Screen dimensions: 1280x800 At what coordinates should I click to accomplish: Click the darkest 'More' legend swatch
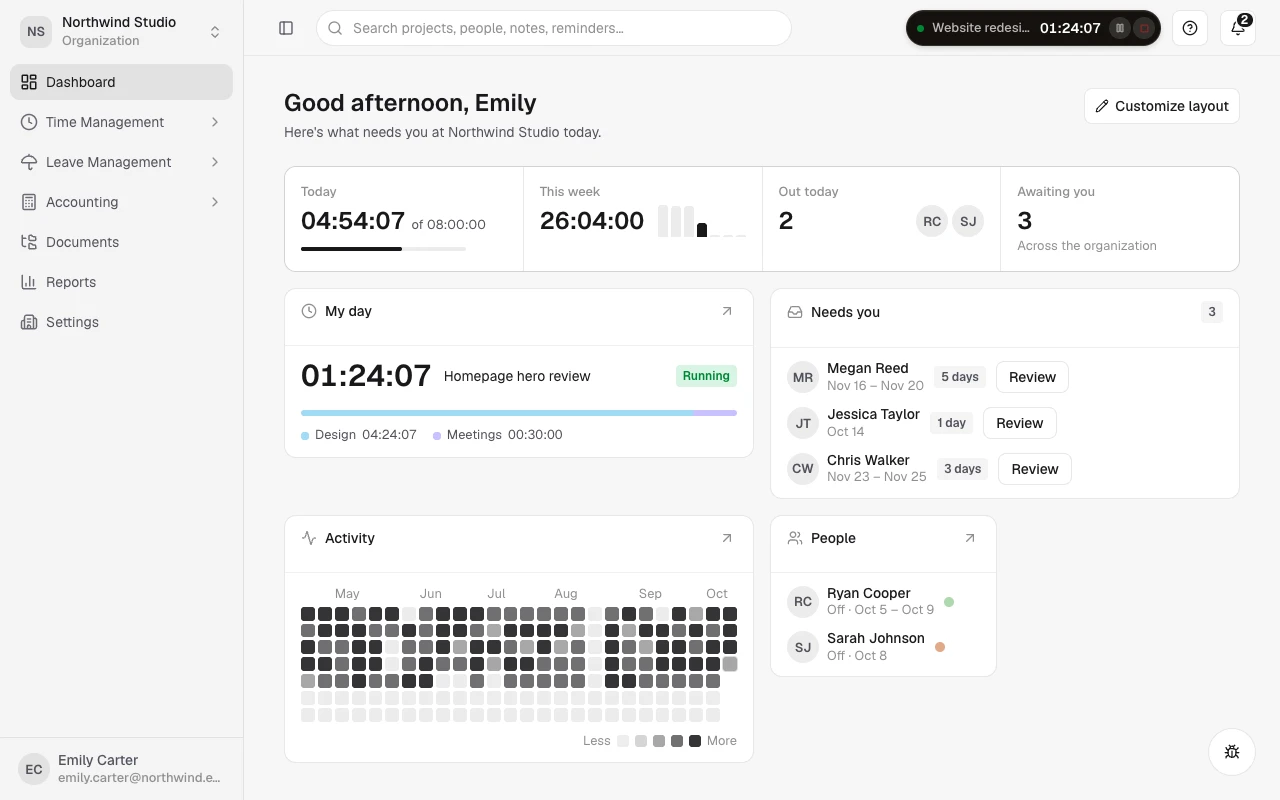coord(695,741)
